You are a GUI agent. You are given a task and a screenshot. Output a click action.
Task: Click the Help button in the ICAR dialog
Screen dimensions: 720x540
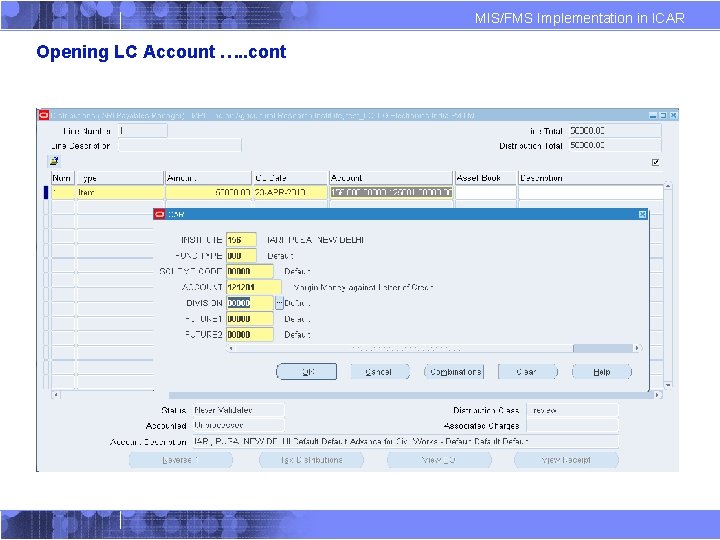602,371
